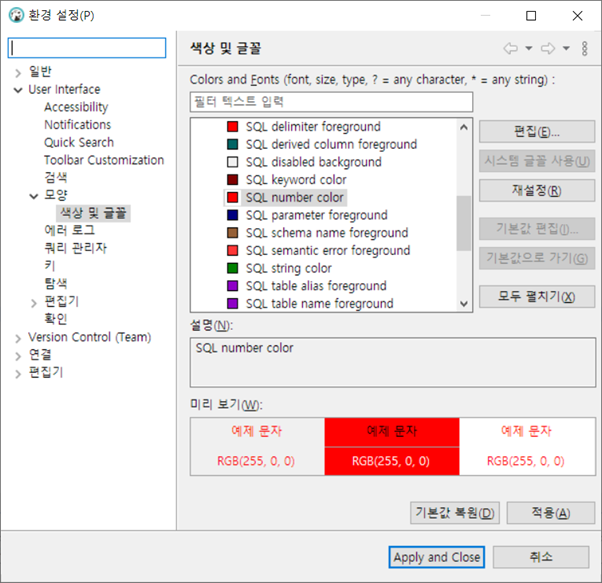Click the red swatch for SQL delimiter foreground
The width and height of the screenshot is (602, 583).
click(232, 126)
